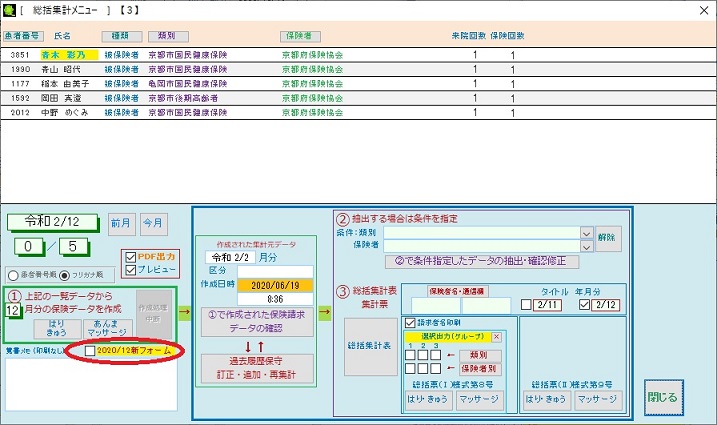
Task: Check group 2 box in 類別 row
Action: 423,355
